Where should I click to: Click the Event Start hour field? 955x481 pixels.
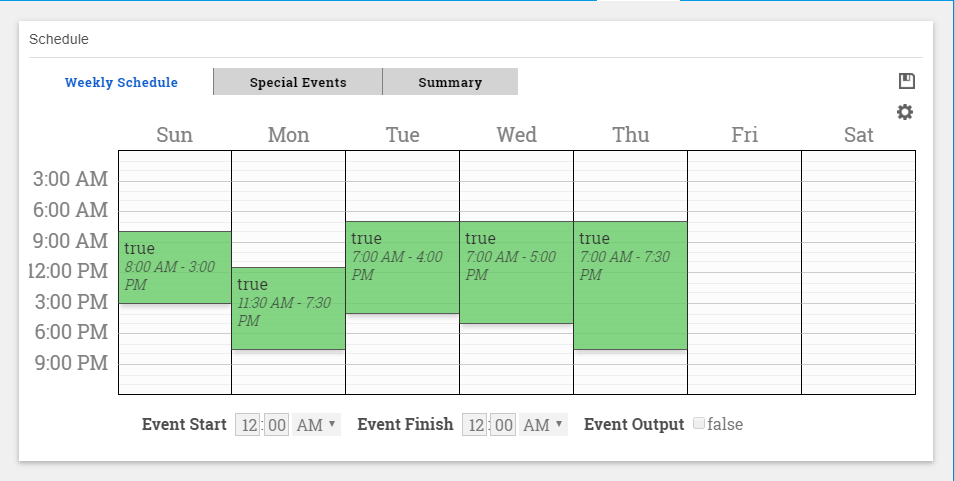click(x=248, y=425)
